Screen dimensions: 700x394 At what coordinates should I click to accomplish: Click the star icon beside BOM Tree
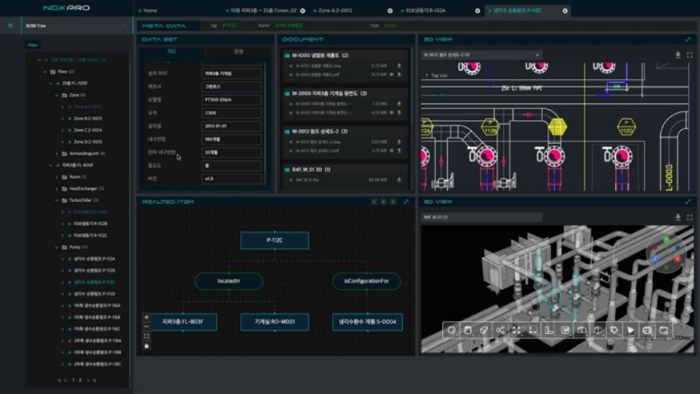pos(11,26)
